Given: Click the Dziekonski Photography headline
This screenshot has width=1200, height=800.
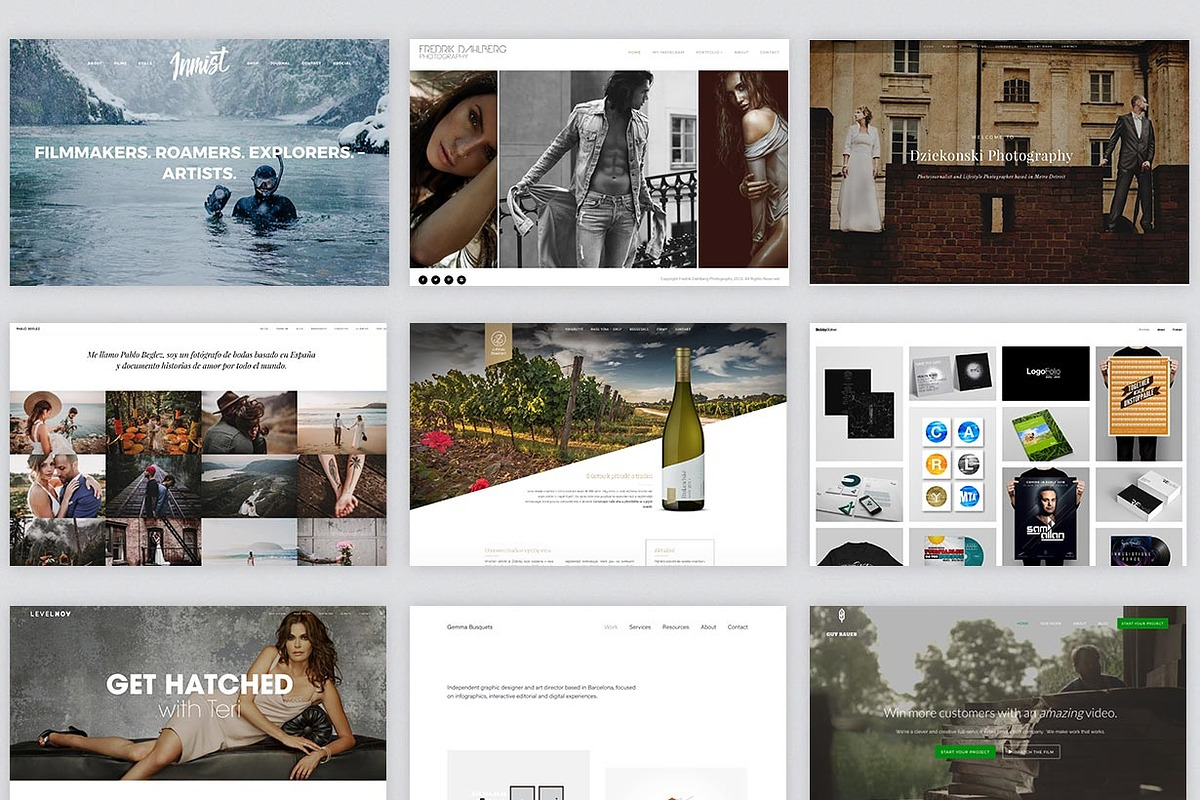Looking at the screenshot, I should (991, 155).
